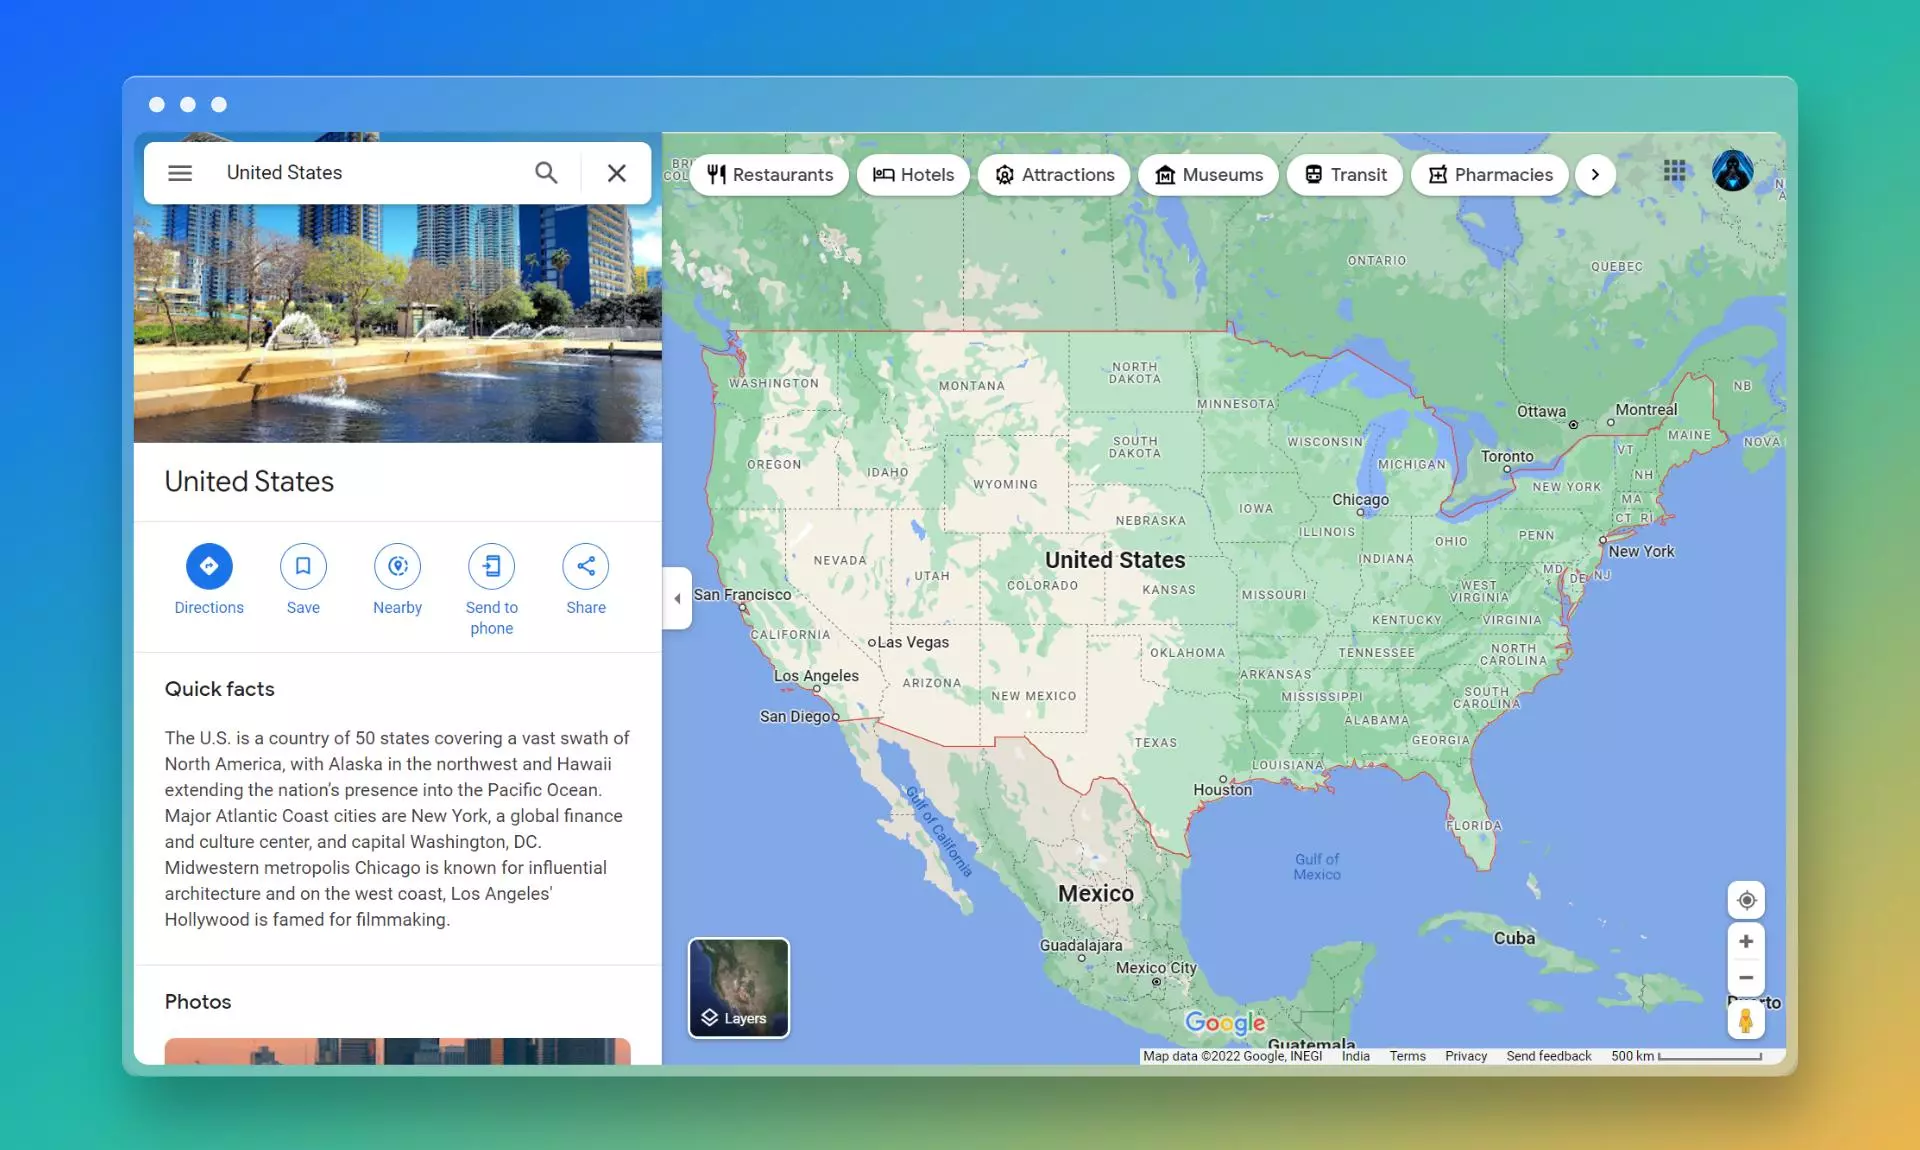Search Nearby places icon
This screenshot has width=1920, height=1150.
[x=397, y=566]
